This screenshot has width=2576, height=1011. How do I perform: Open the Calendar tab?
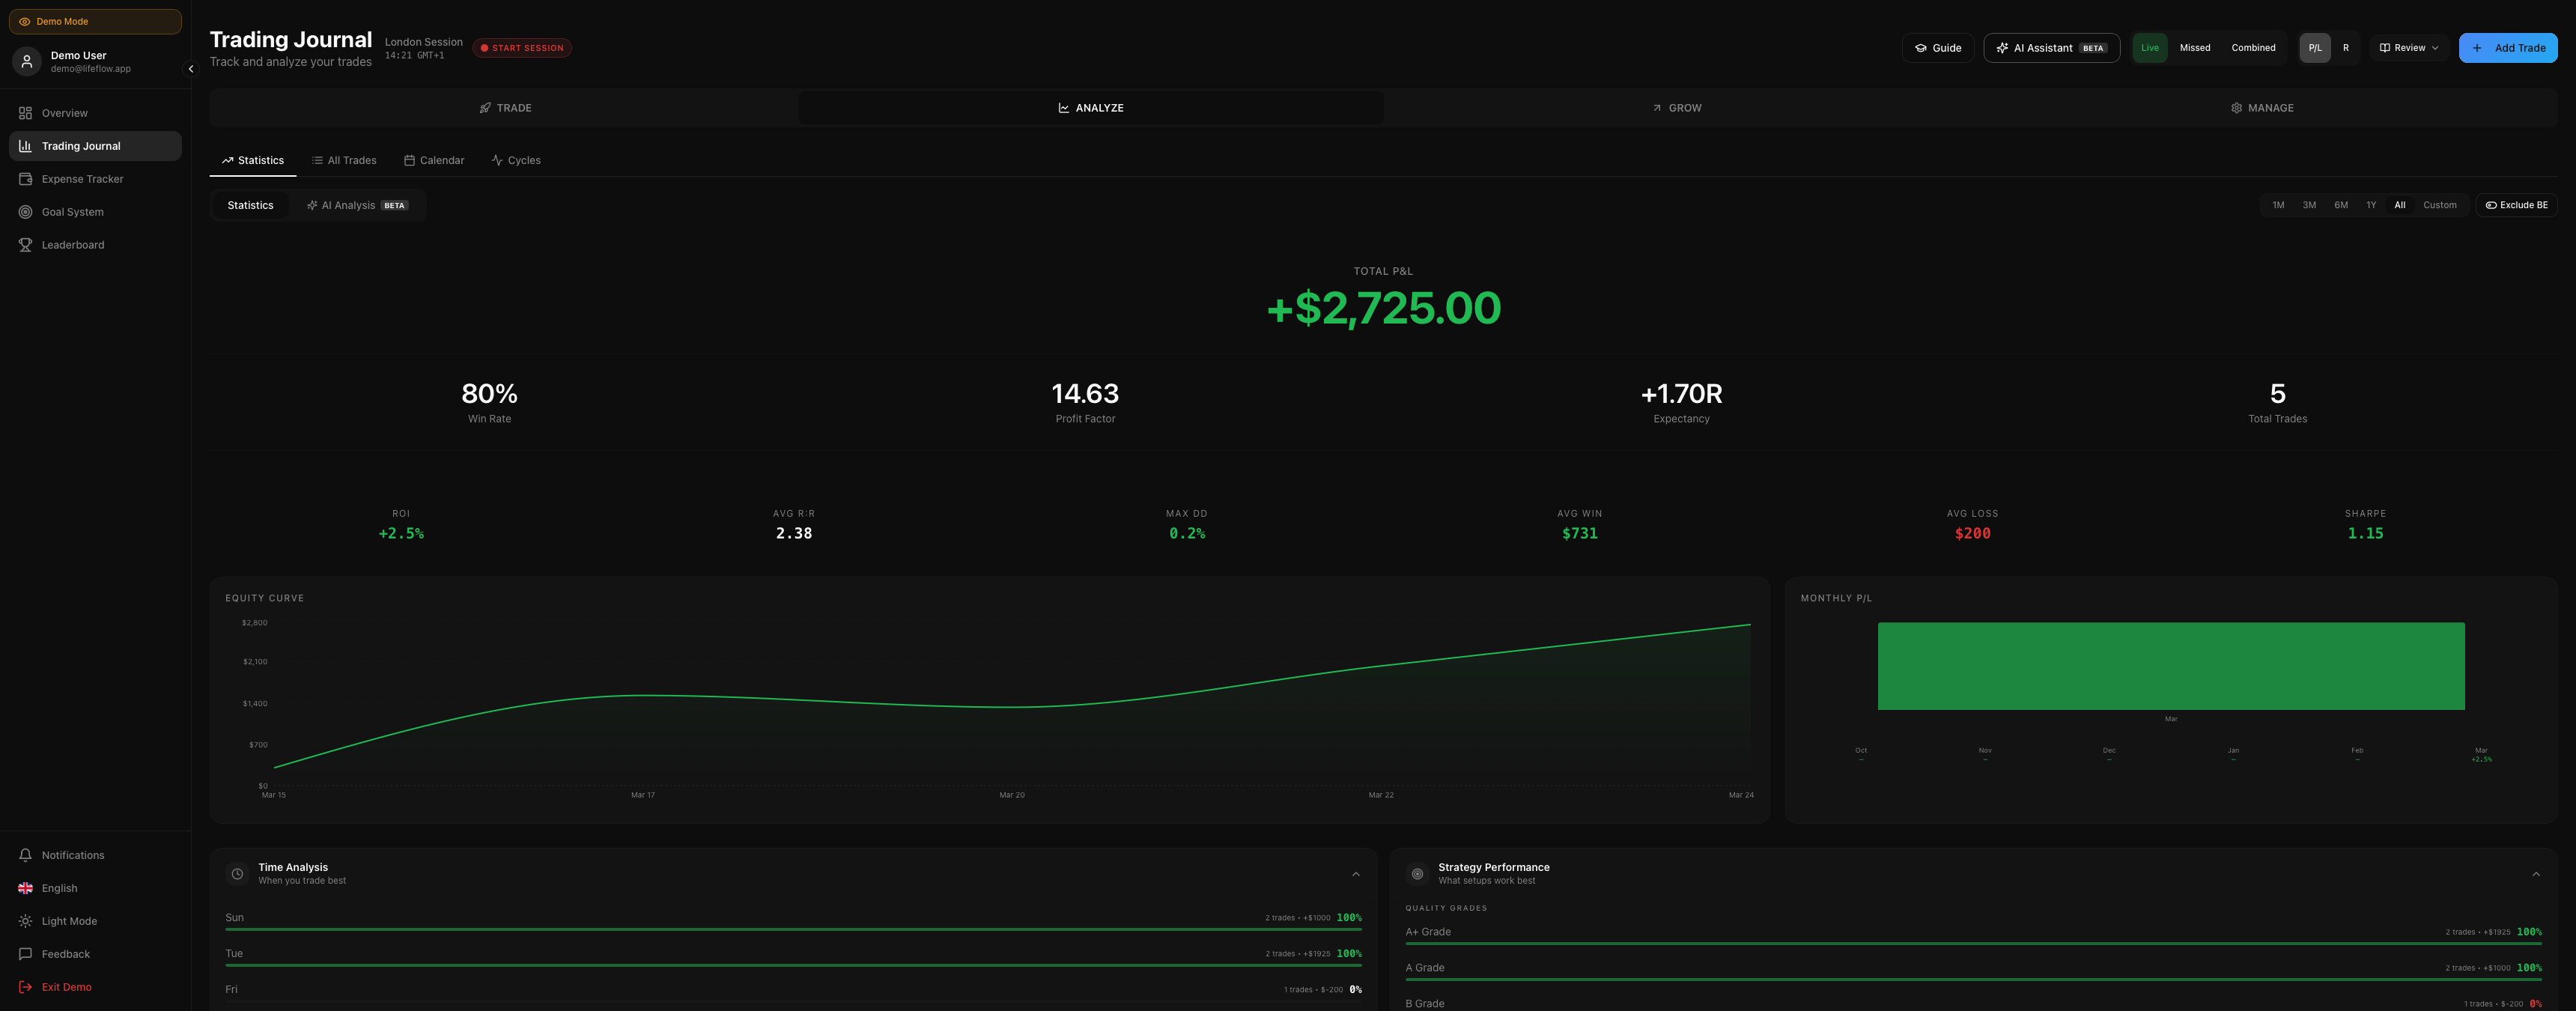click(433, 160)
